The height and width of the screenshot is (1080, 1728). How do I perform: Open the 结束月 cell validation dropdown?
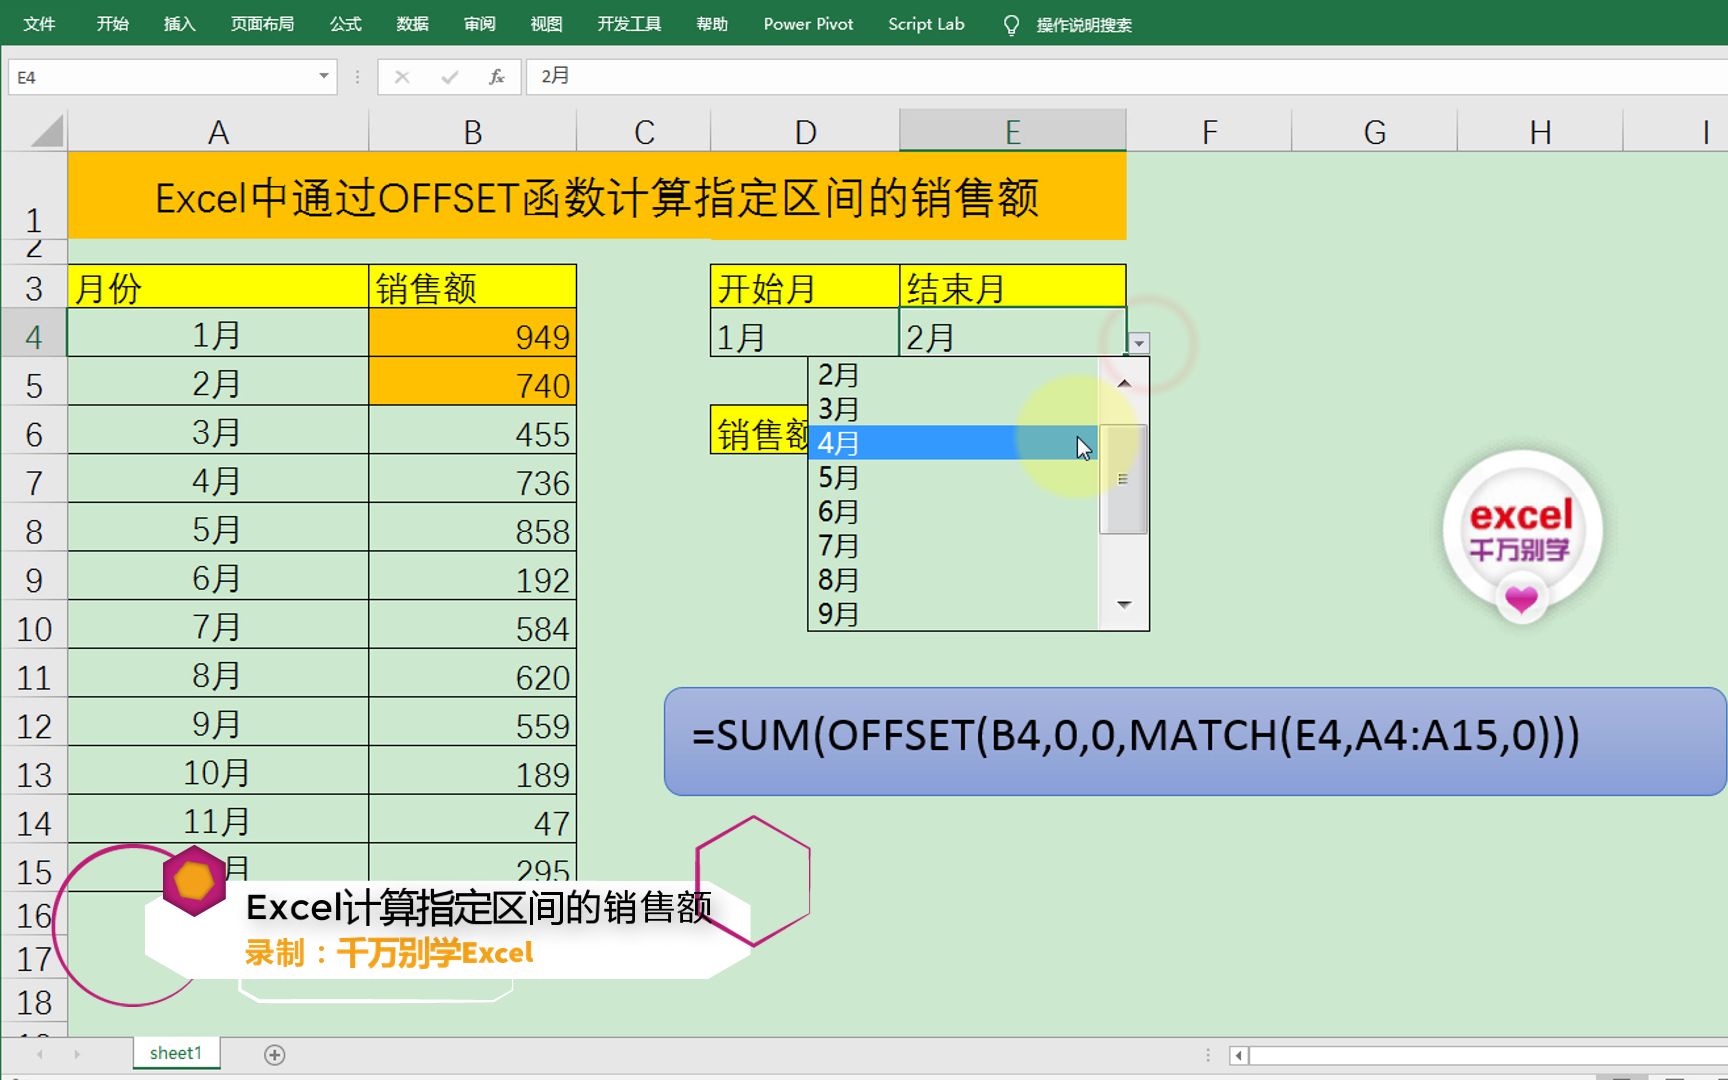pos(1138,341)
